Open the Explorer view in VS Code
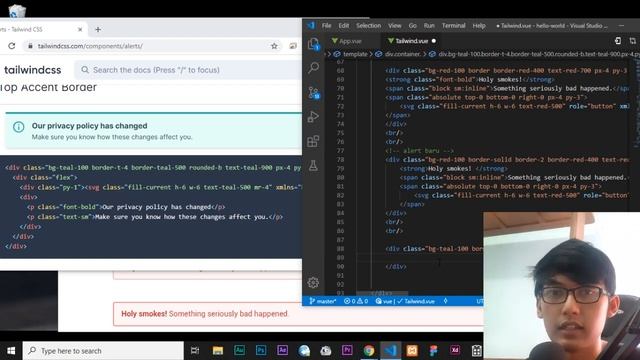640x360 pixels. [313, 44]
